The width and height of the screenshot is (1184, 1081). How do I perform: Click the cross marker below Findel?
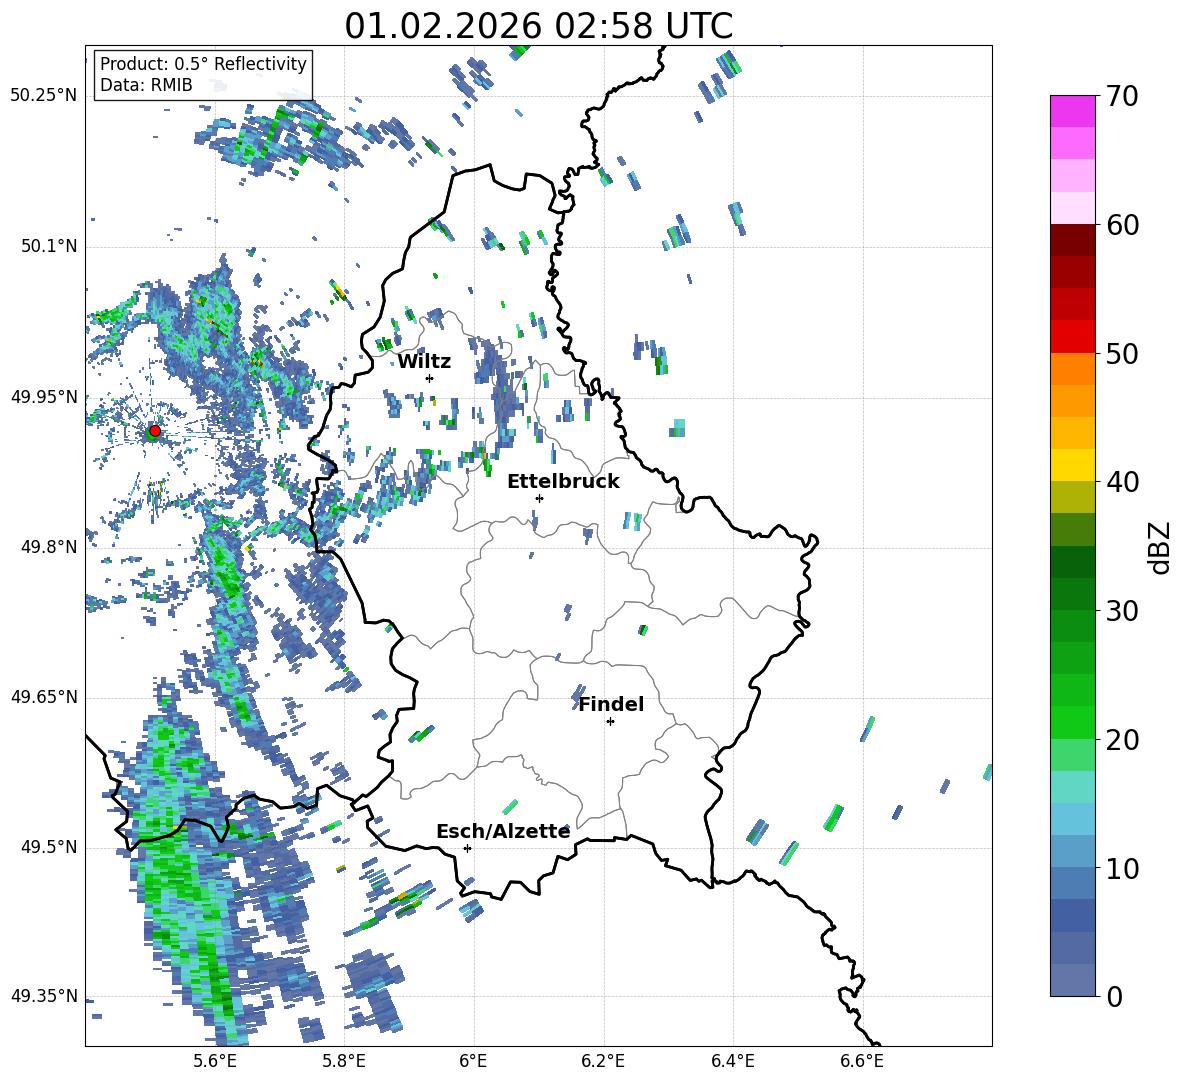(610, 722)
